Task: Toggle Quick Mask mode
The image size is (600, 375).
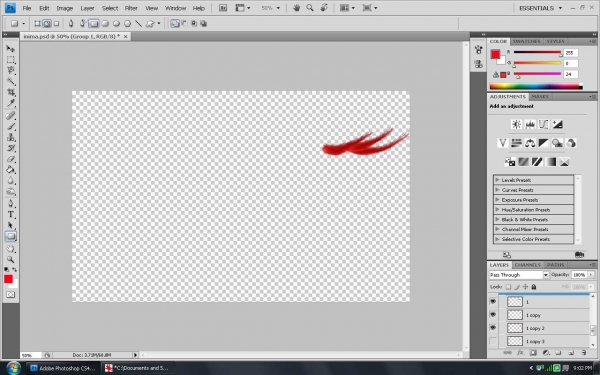Action: 10,295
